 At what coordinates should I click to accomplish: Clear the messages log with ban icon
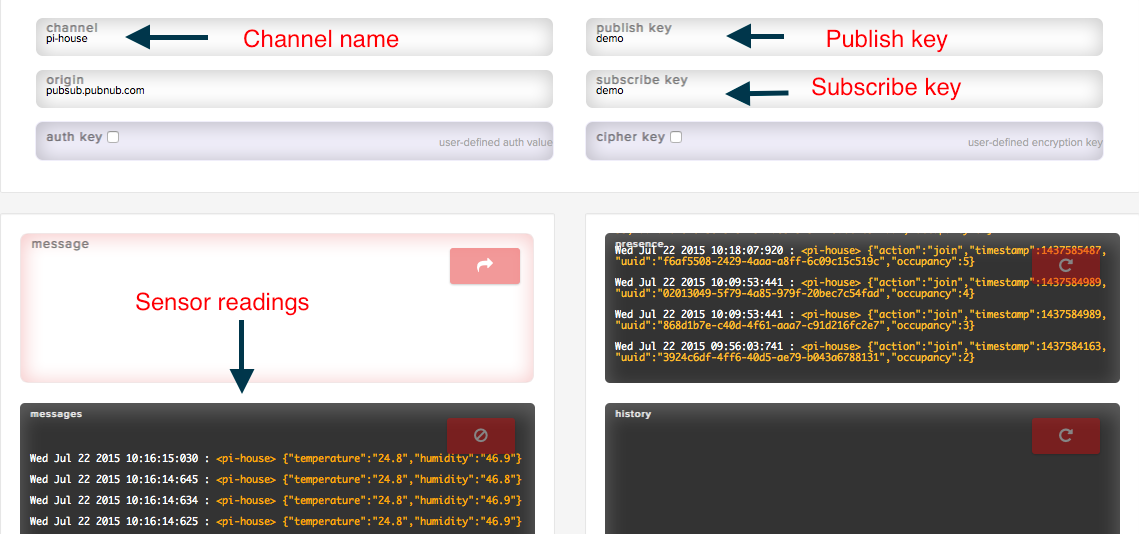point(480,436)
